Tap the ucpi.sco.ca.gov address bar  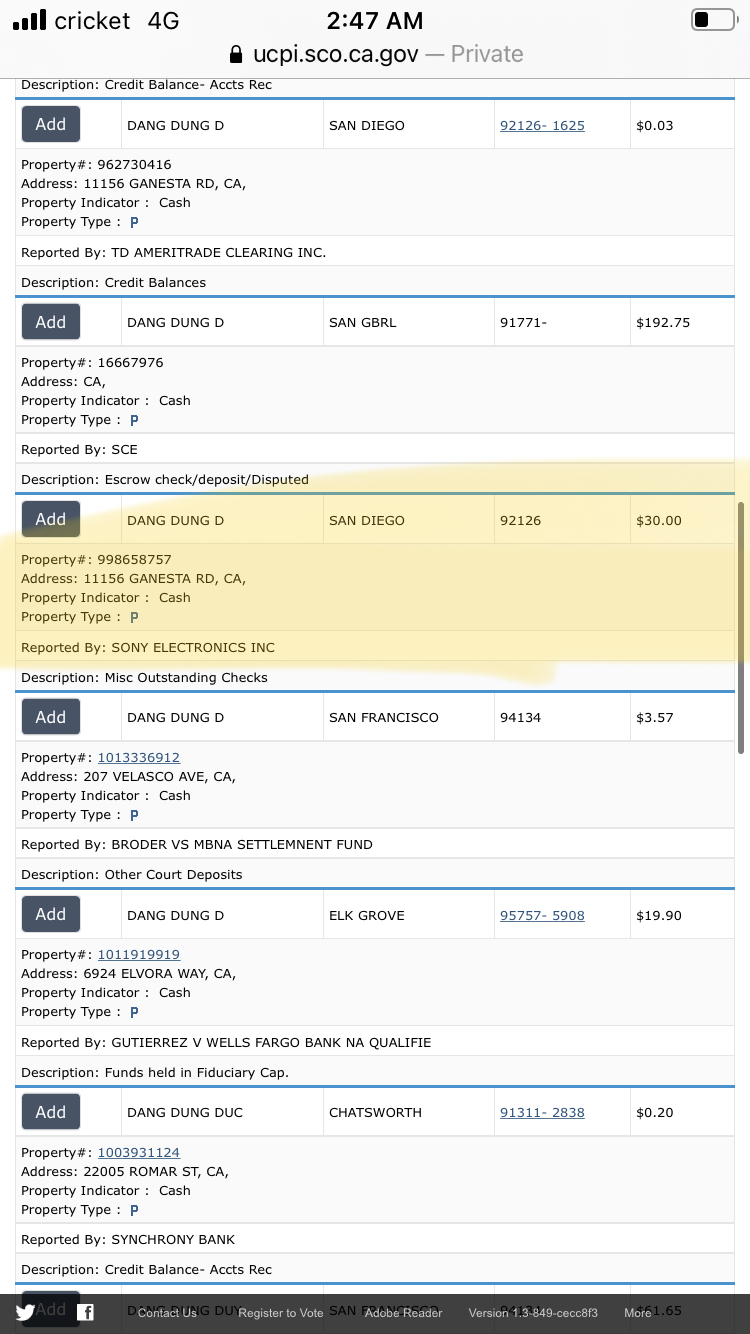[x=375, y=54]
